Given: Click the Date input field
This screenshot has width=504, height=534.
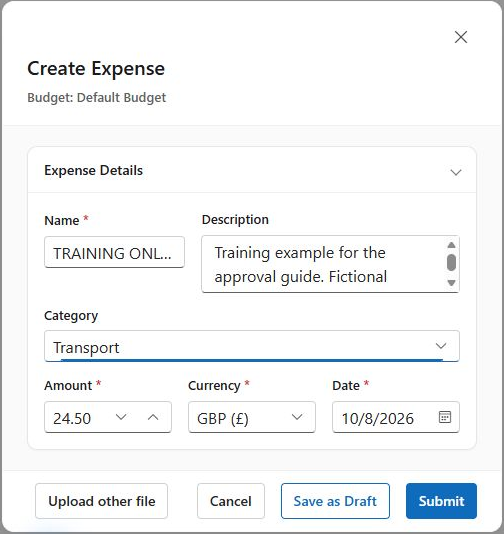Looking at the screenshot, I should pos(396,417).
